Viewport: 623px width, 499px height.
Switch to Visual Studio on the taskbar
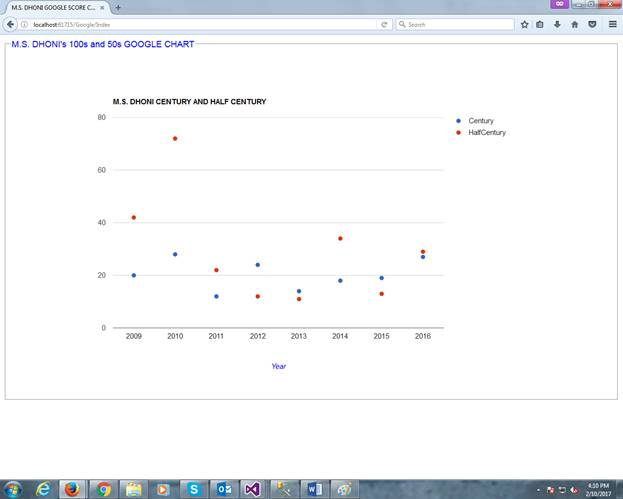pyautogui.click(x=253, y=489)
